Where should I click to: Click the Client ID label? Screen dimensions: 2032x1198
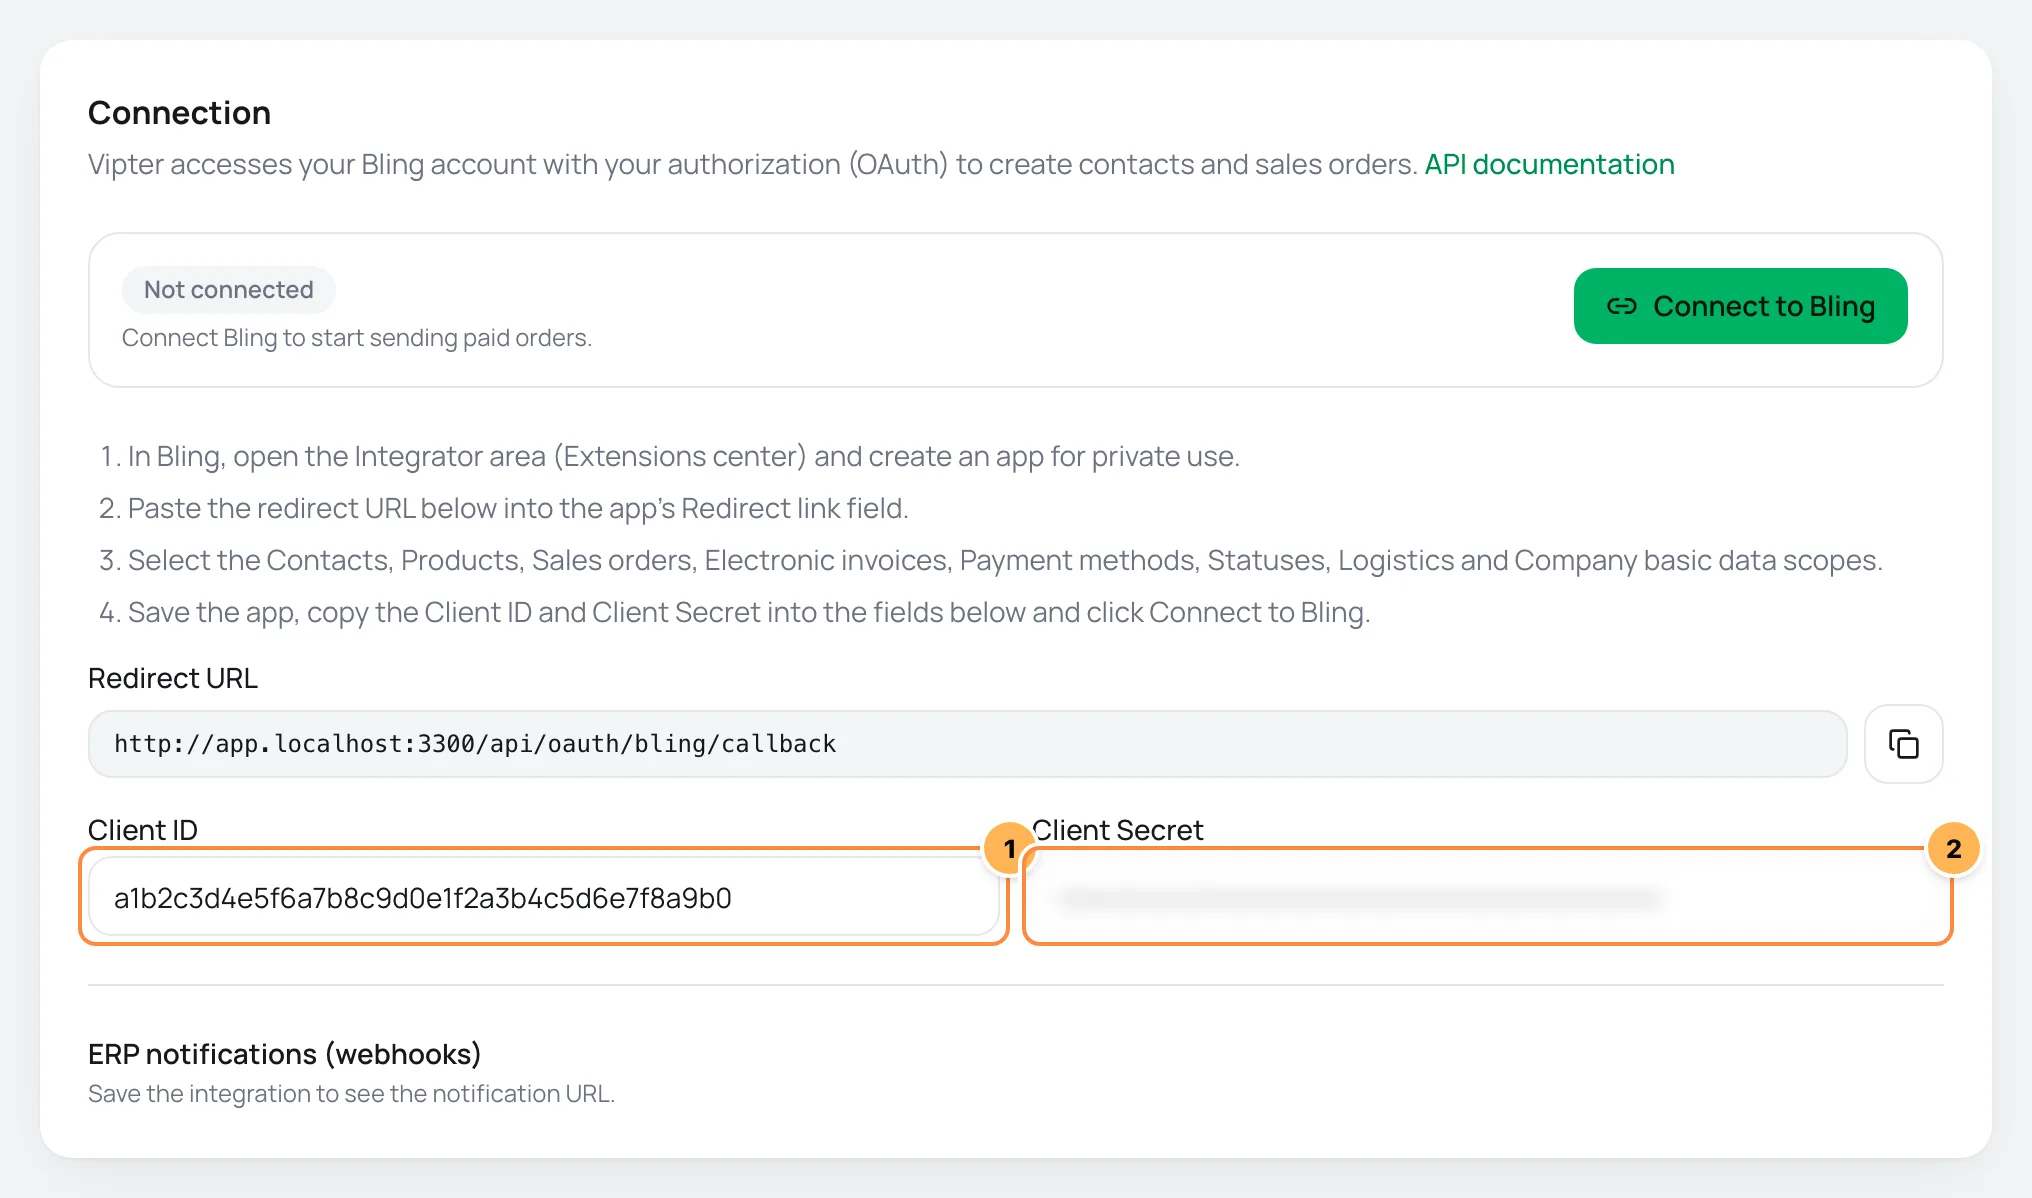143,830
